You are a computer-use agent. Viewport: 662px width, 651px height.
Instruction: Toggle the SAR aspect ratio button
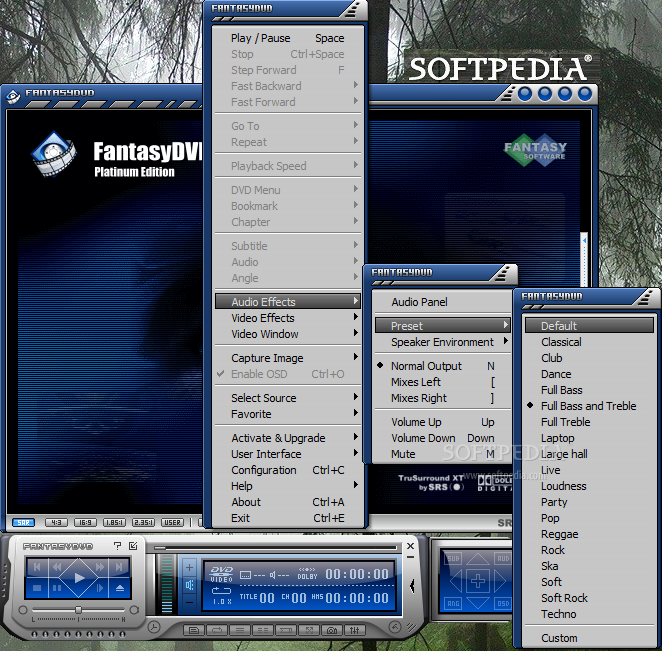point(23,522)
